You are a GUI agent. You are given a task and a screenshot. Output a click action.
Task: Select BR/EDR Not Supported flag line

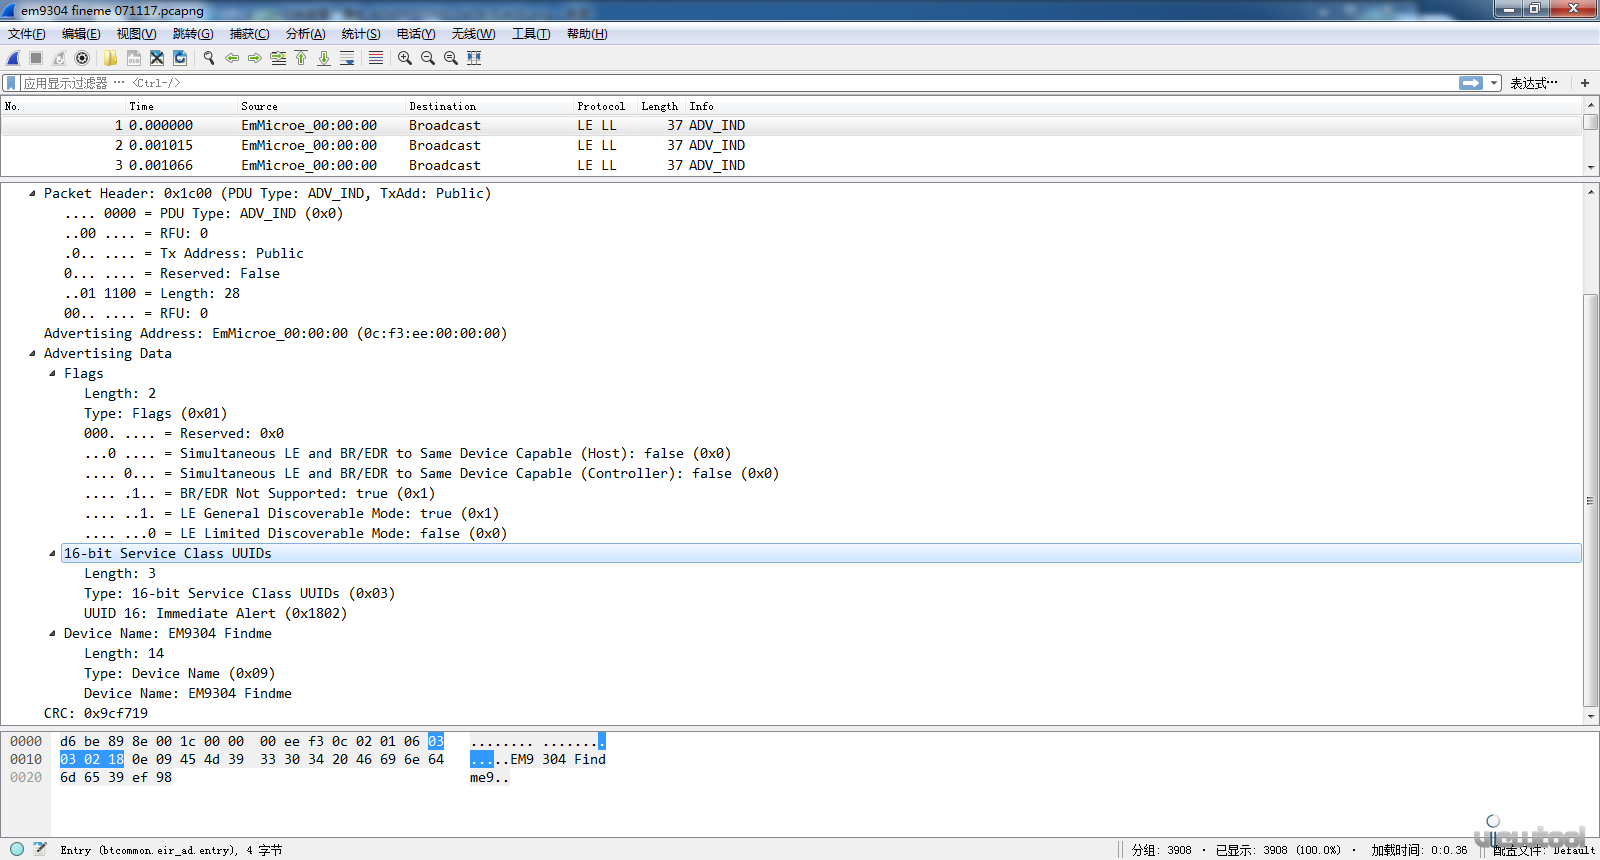tap(260, 493)
